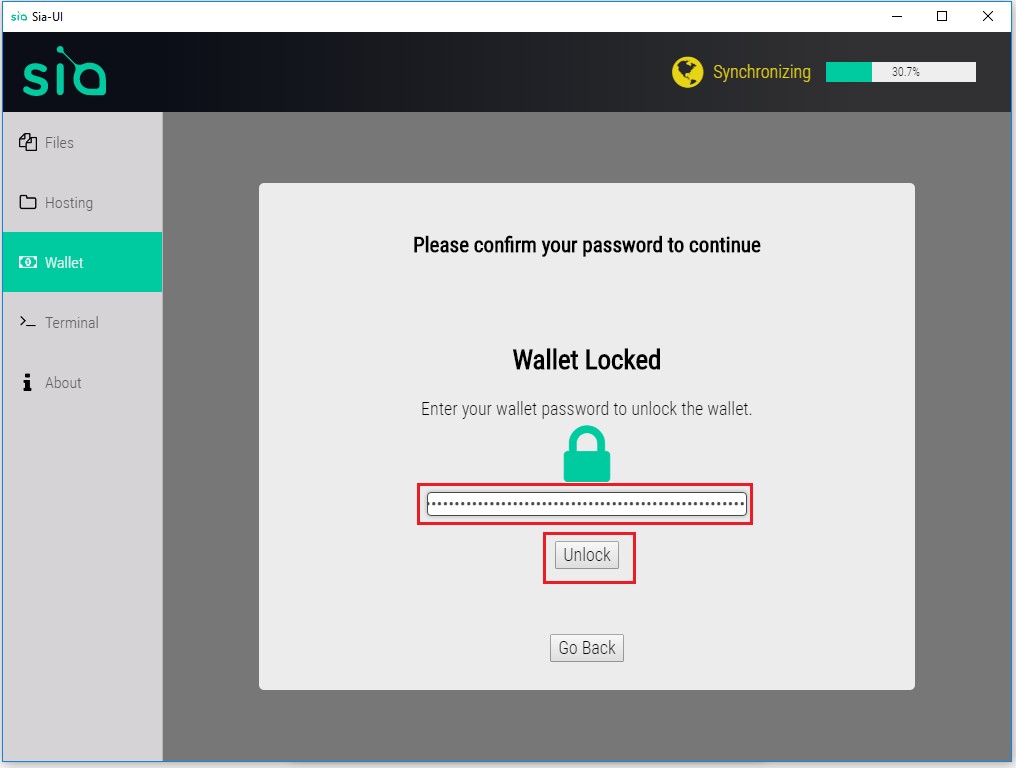This screenshot has height=768, width=1016.
Task: Click the Terminal prompt icon
Action: 27,321
